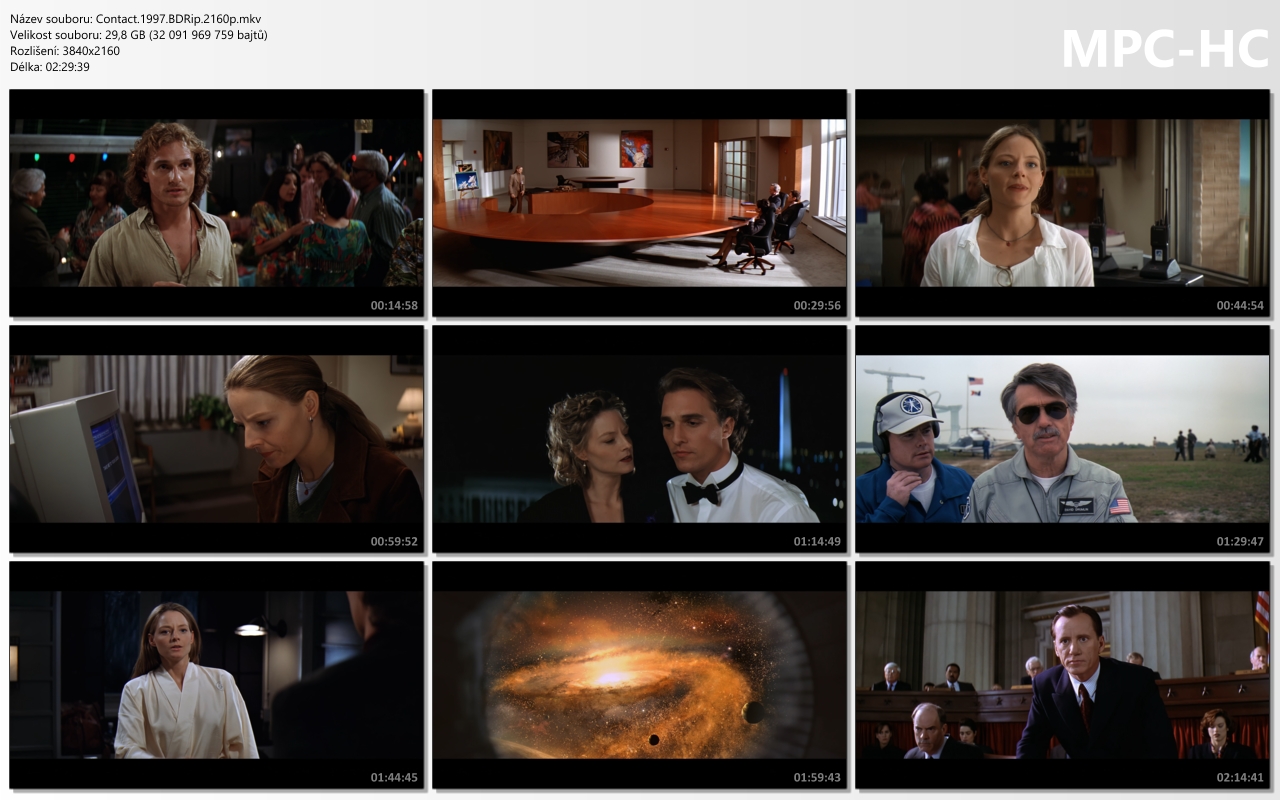This screenshot has height=800, width=1280.
Task: Select the galaxy thumbnail at 01:59:43
Action: 640,675
